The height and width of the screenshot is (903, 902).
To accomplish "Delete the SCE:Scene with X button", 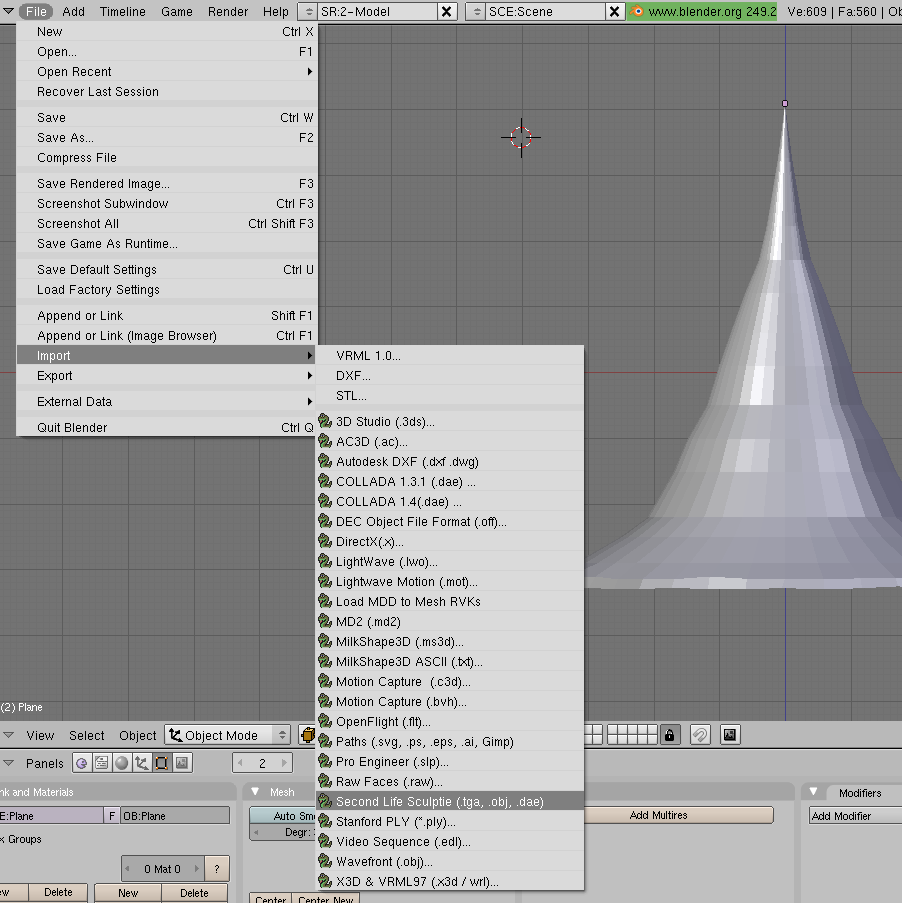I will point(615,12).
